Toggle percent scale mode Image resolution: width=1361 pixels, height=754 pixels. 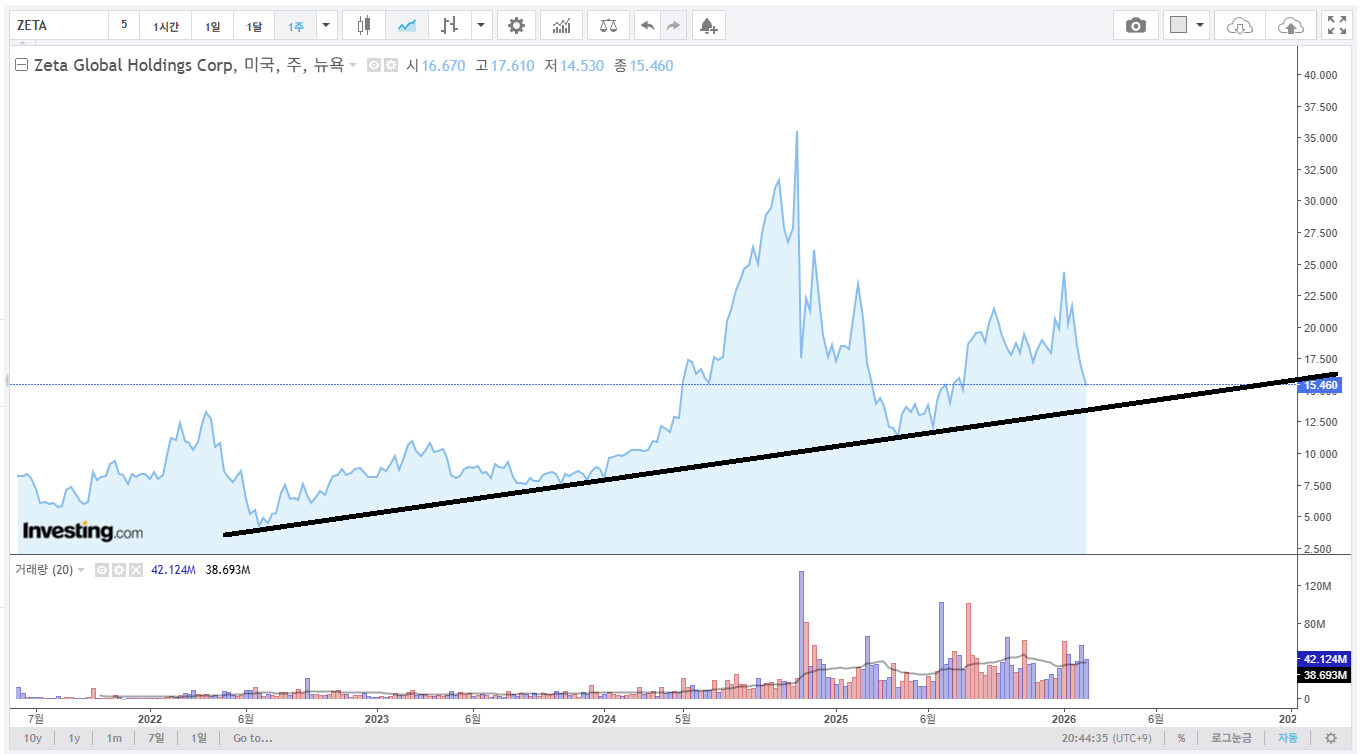point(1181,738)
